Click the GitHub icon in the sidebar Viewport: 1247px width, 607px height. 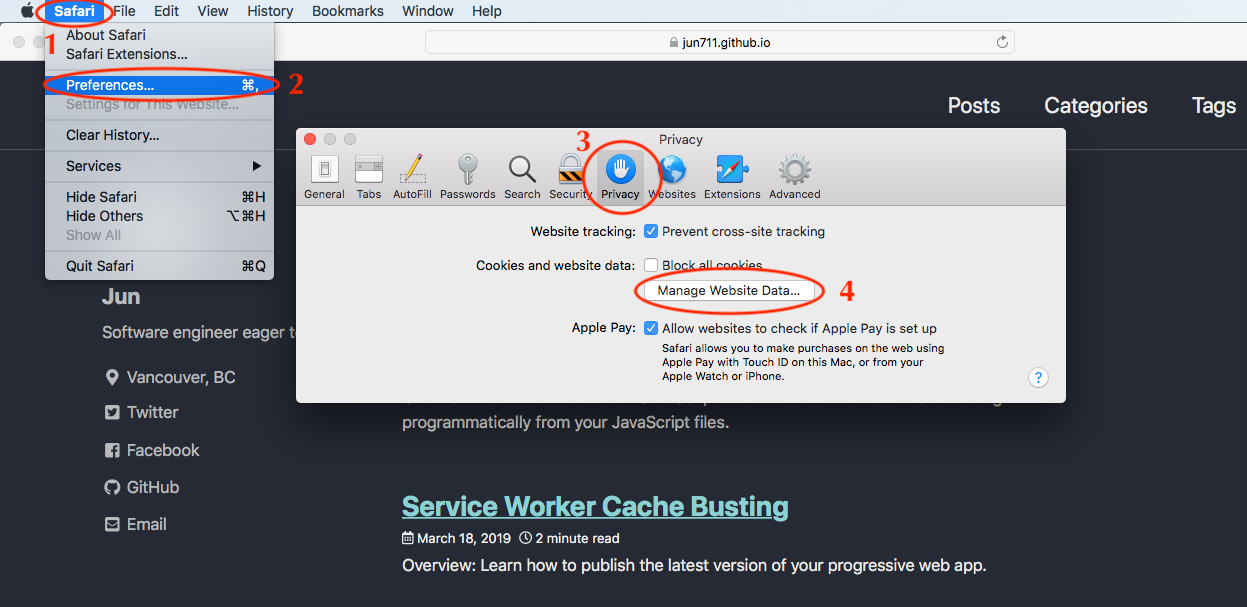point(112,488)
